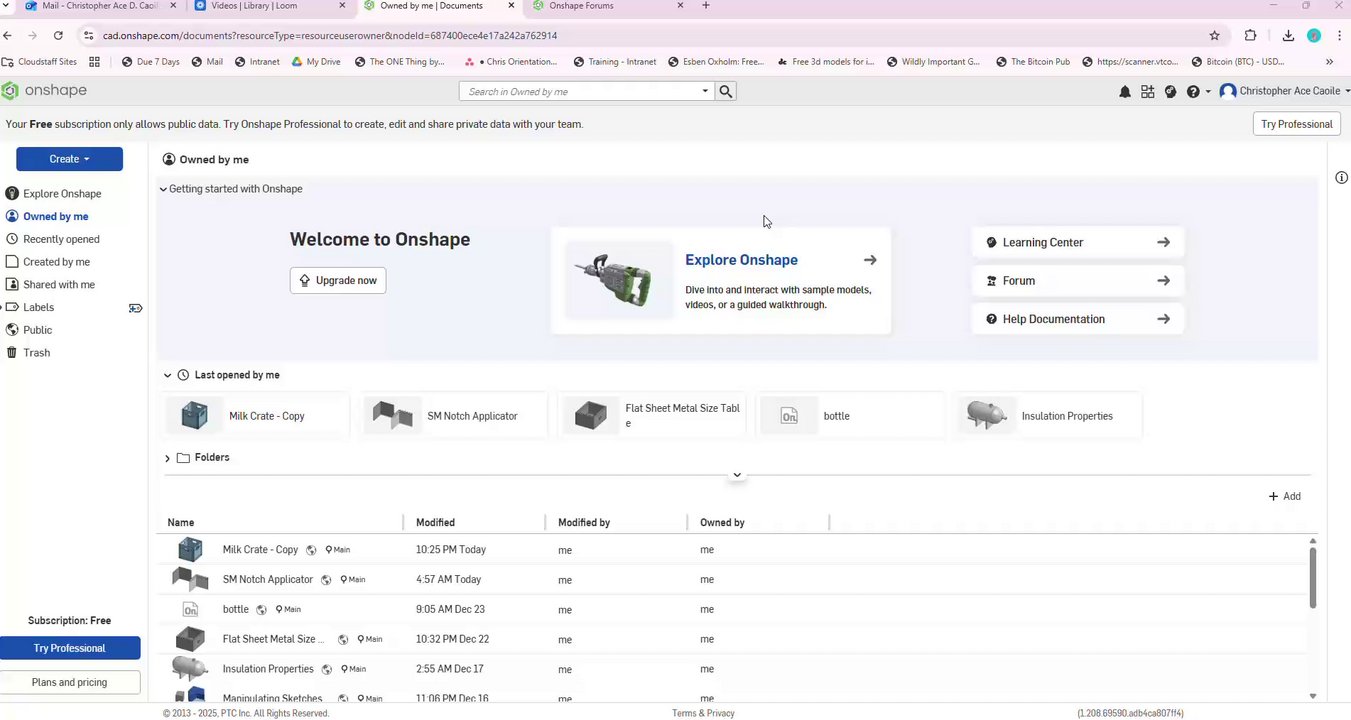This screenshot has width=1351, height=720.
Task: Click the Labels manage icon in sidebar
Action: click(135, 308)
